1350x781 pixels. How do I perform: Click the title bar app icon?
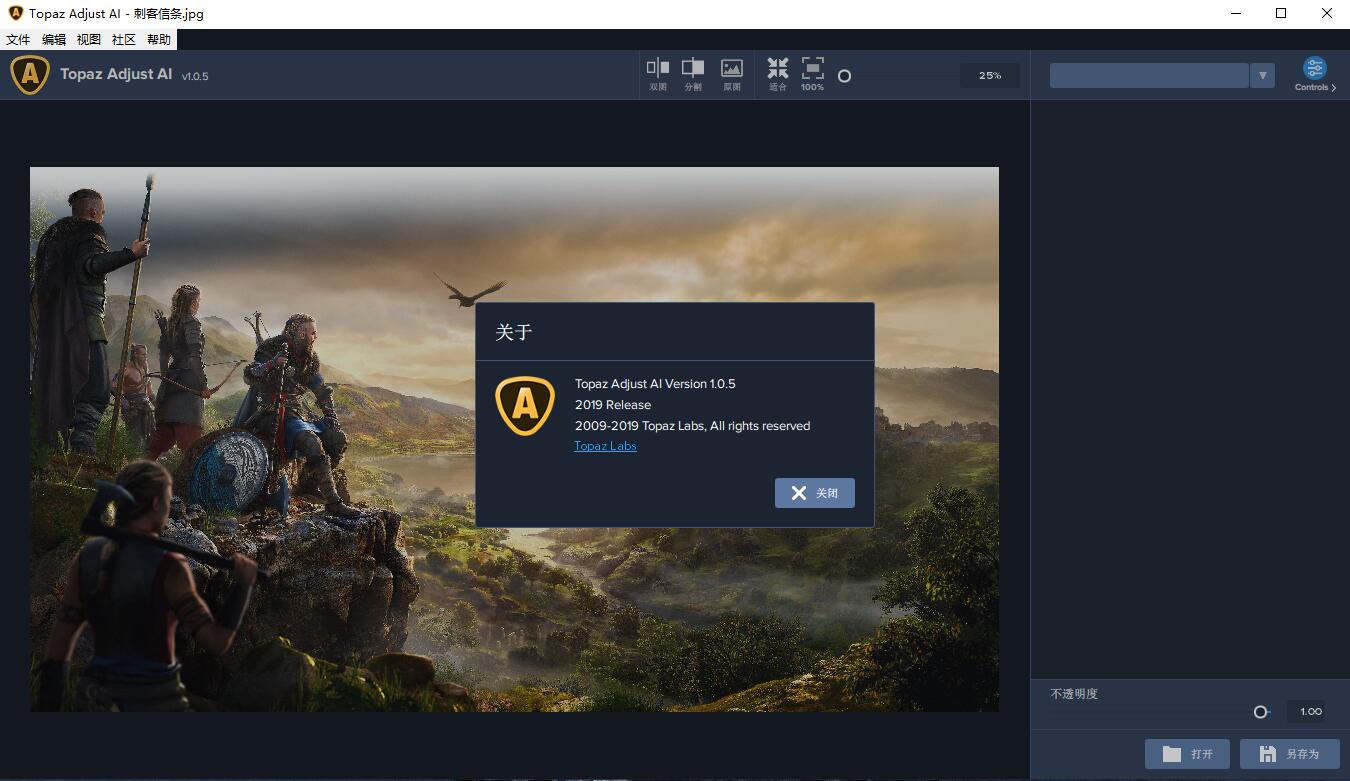[x=15, y=13]
